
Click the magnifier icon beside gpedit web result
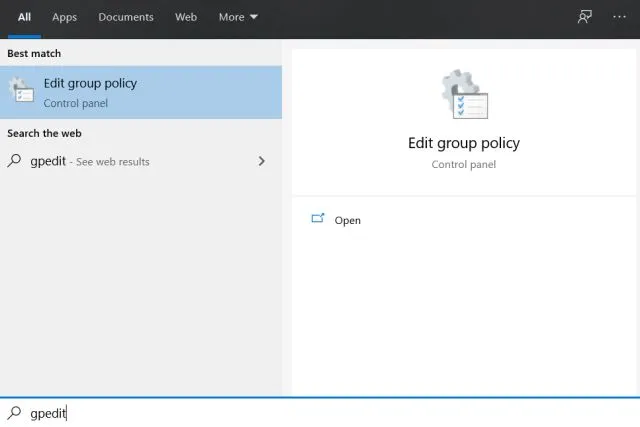[x=14, y=161]
